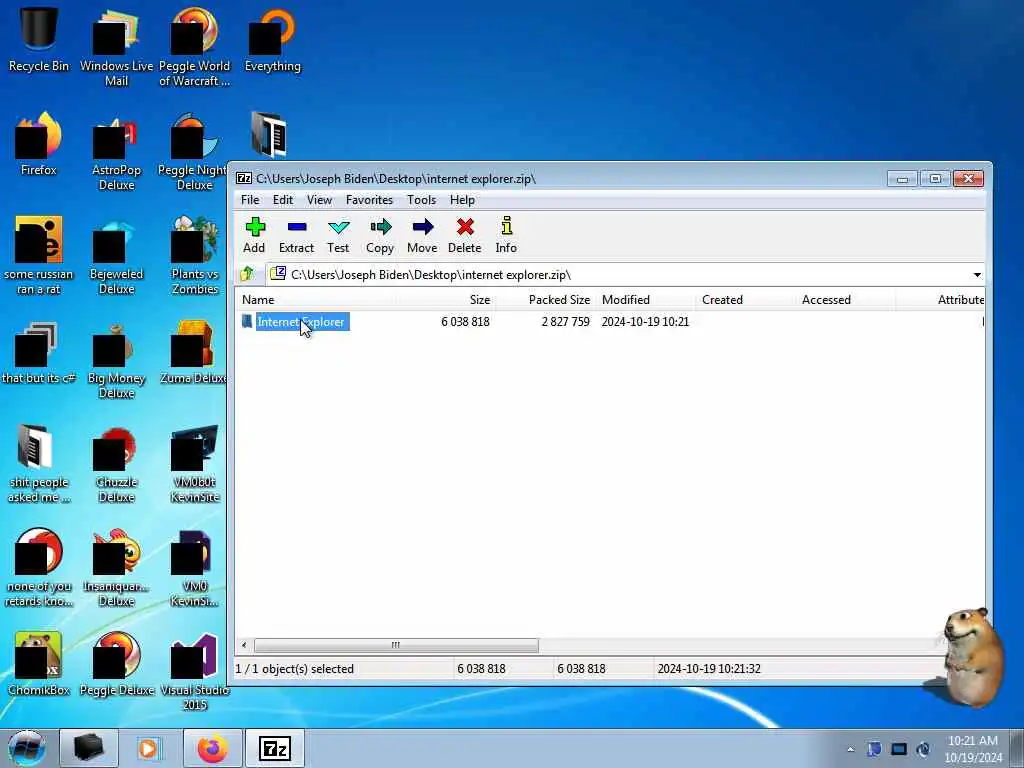
Task: Expand the address path dropdown arrow
Action: (x=977, y=275)
